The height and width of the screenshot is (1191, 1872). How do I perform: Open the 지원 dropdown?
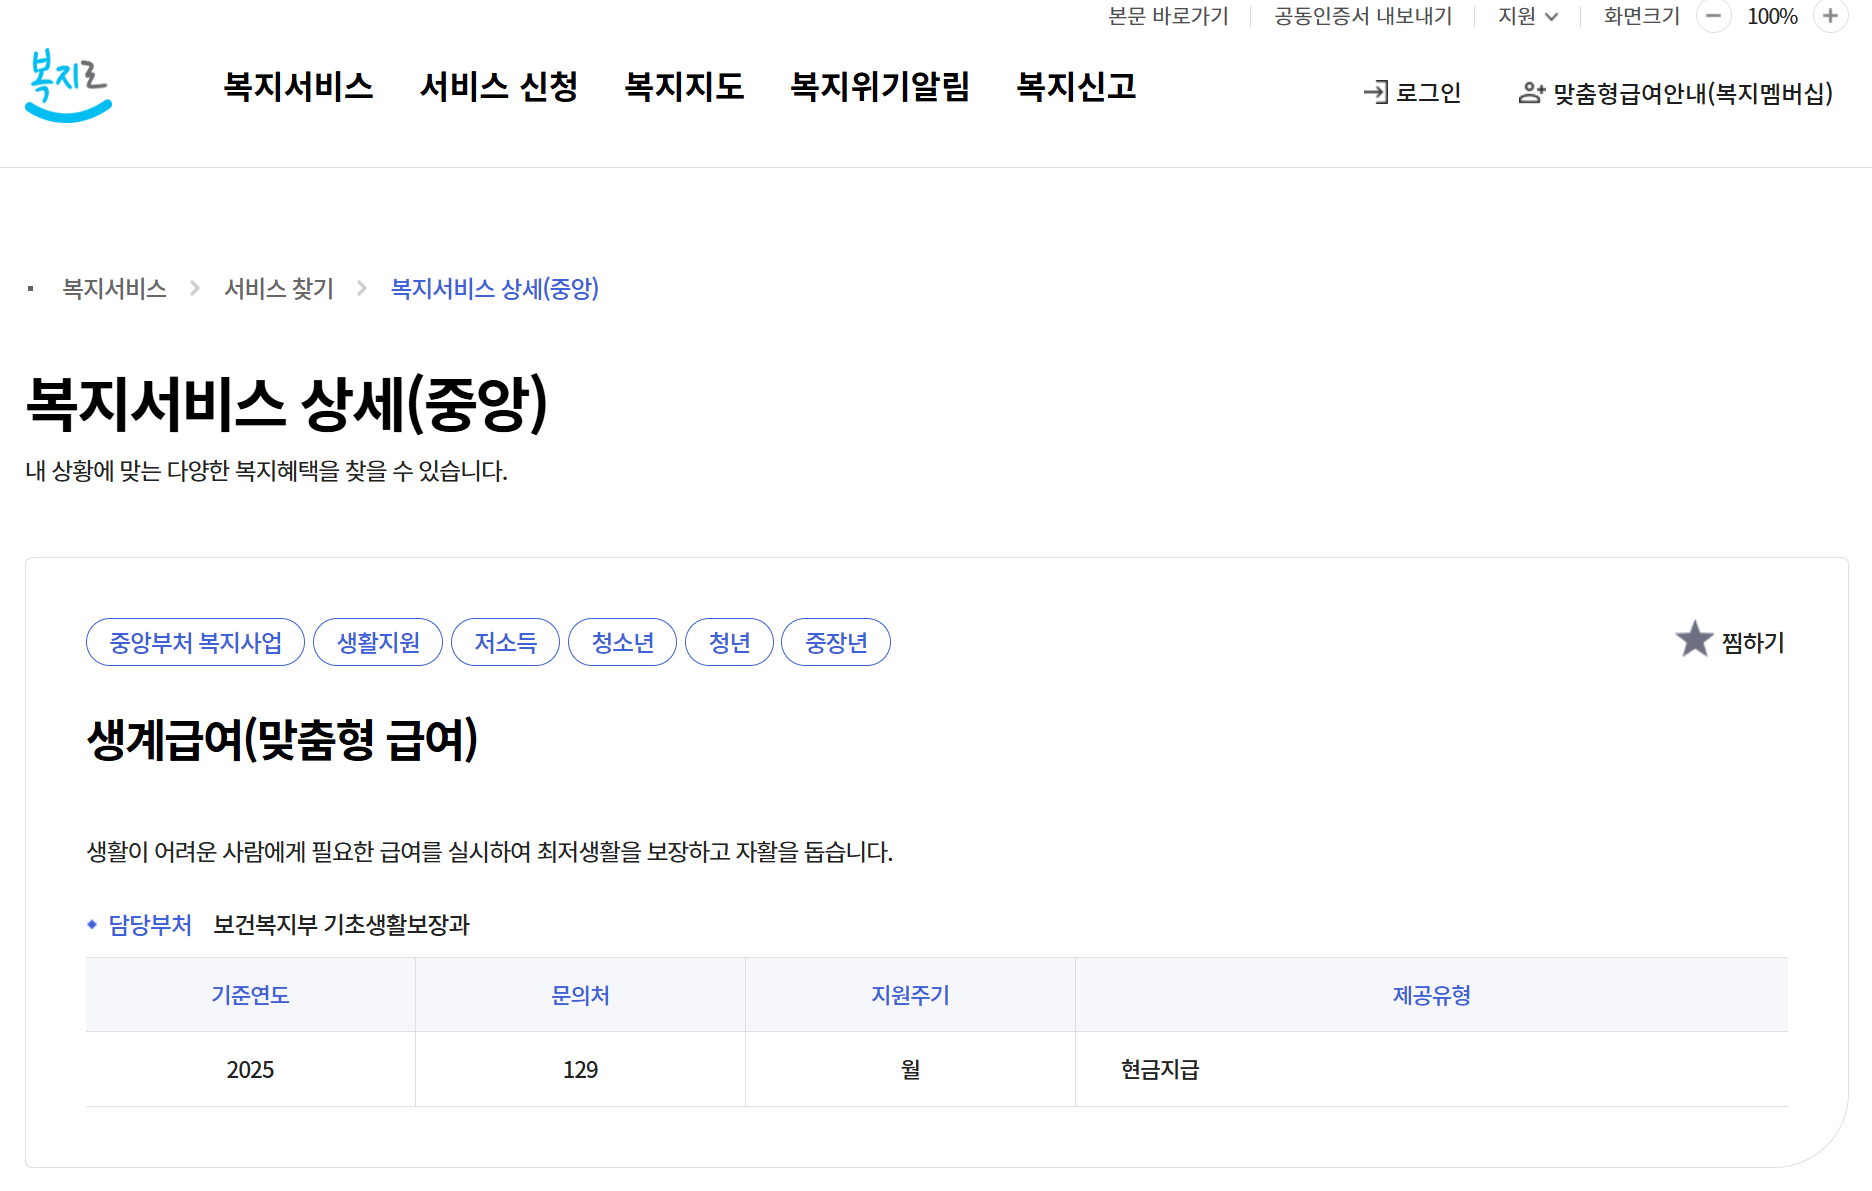click(1527, 16)
